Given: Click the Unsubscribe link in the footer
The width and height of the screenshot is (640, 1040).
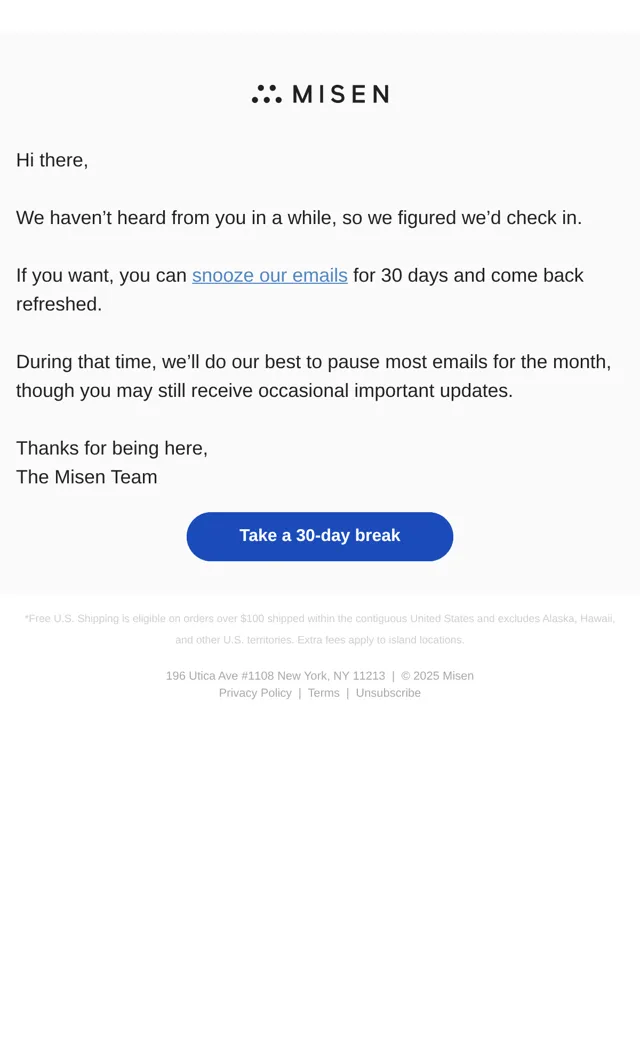Looking at the screenshot, I should [x=388, y=692].
